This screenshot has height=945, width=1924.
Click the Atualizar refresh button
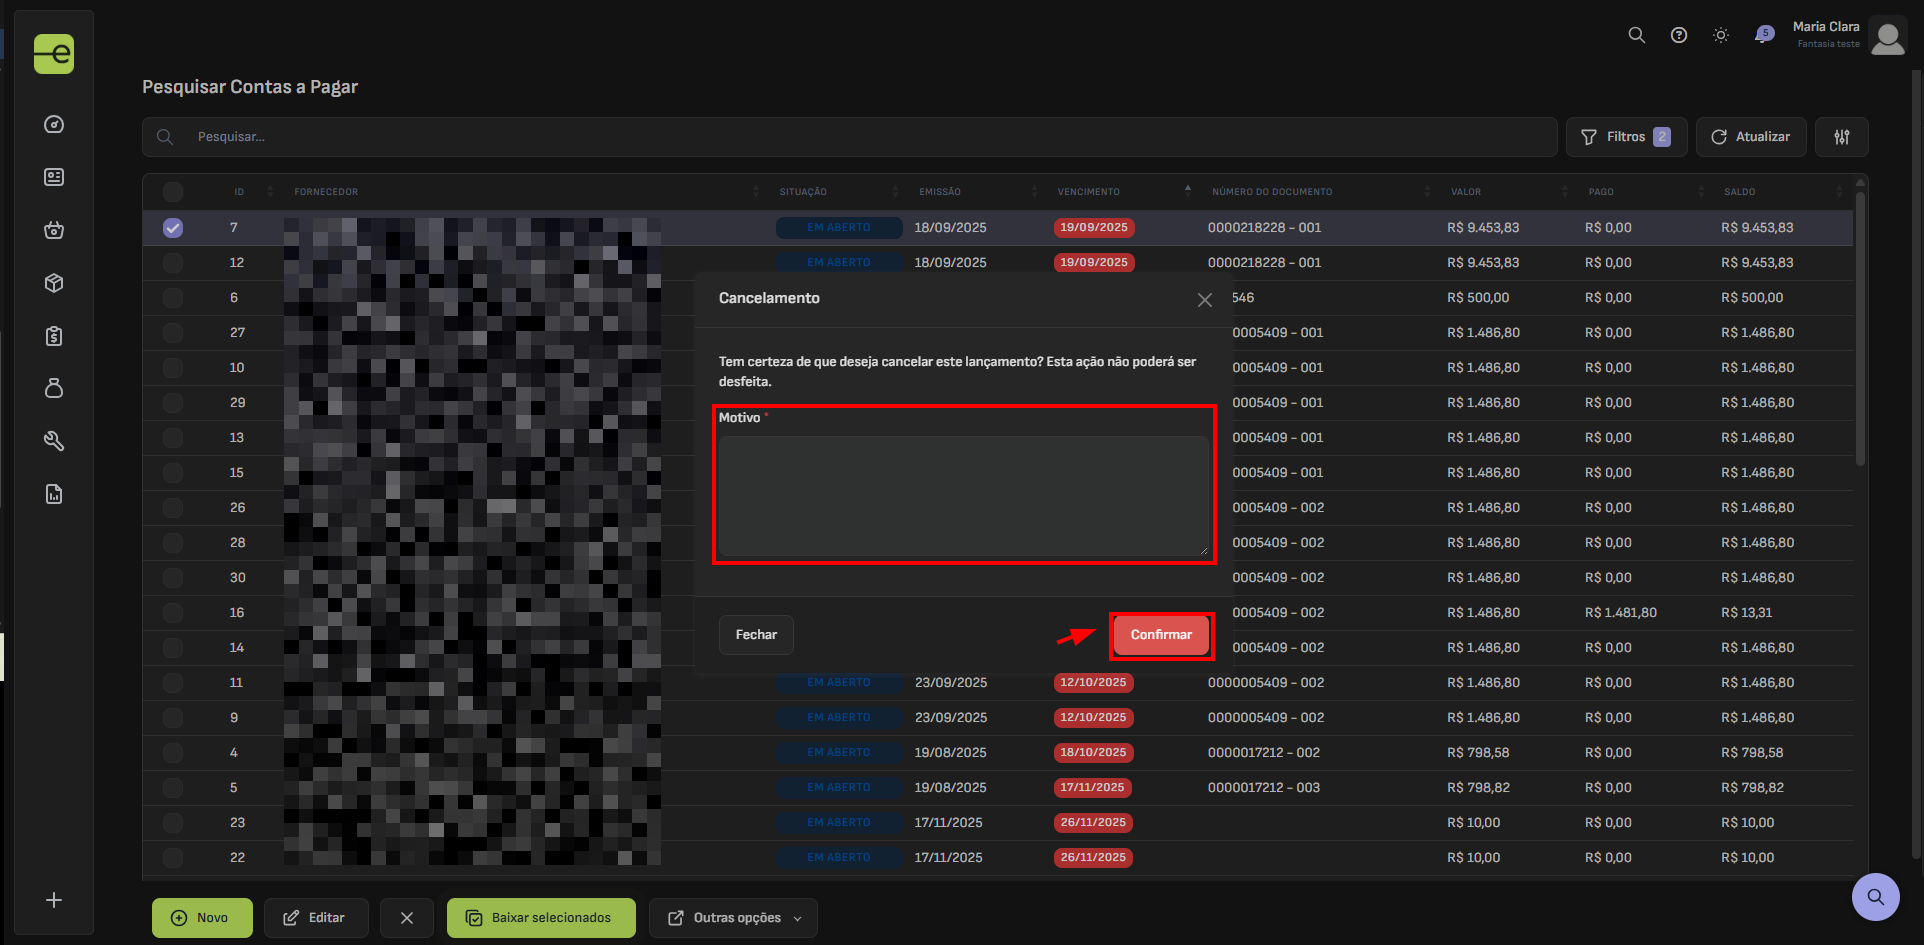click(1751, 137)
